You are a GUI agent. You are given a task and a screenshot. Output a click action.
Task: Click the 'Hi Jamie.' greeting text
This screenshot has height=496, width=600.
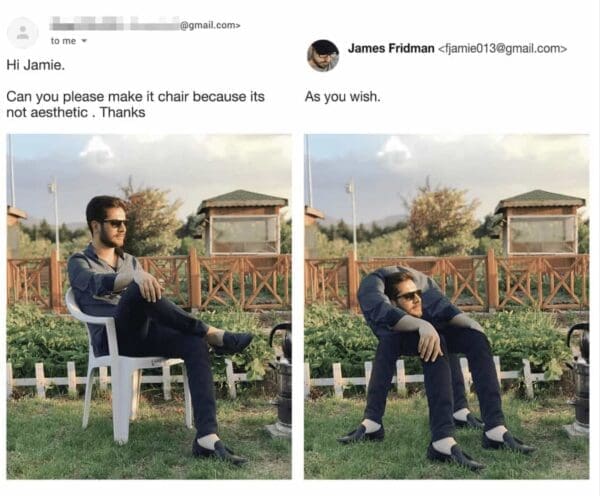(x=36, y=65)
